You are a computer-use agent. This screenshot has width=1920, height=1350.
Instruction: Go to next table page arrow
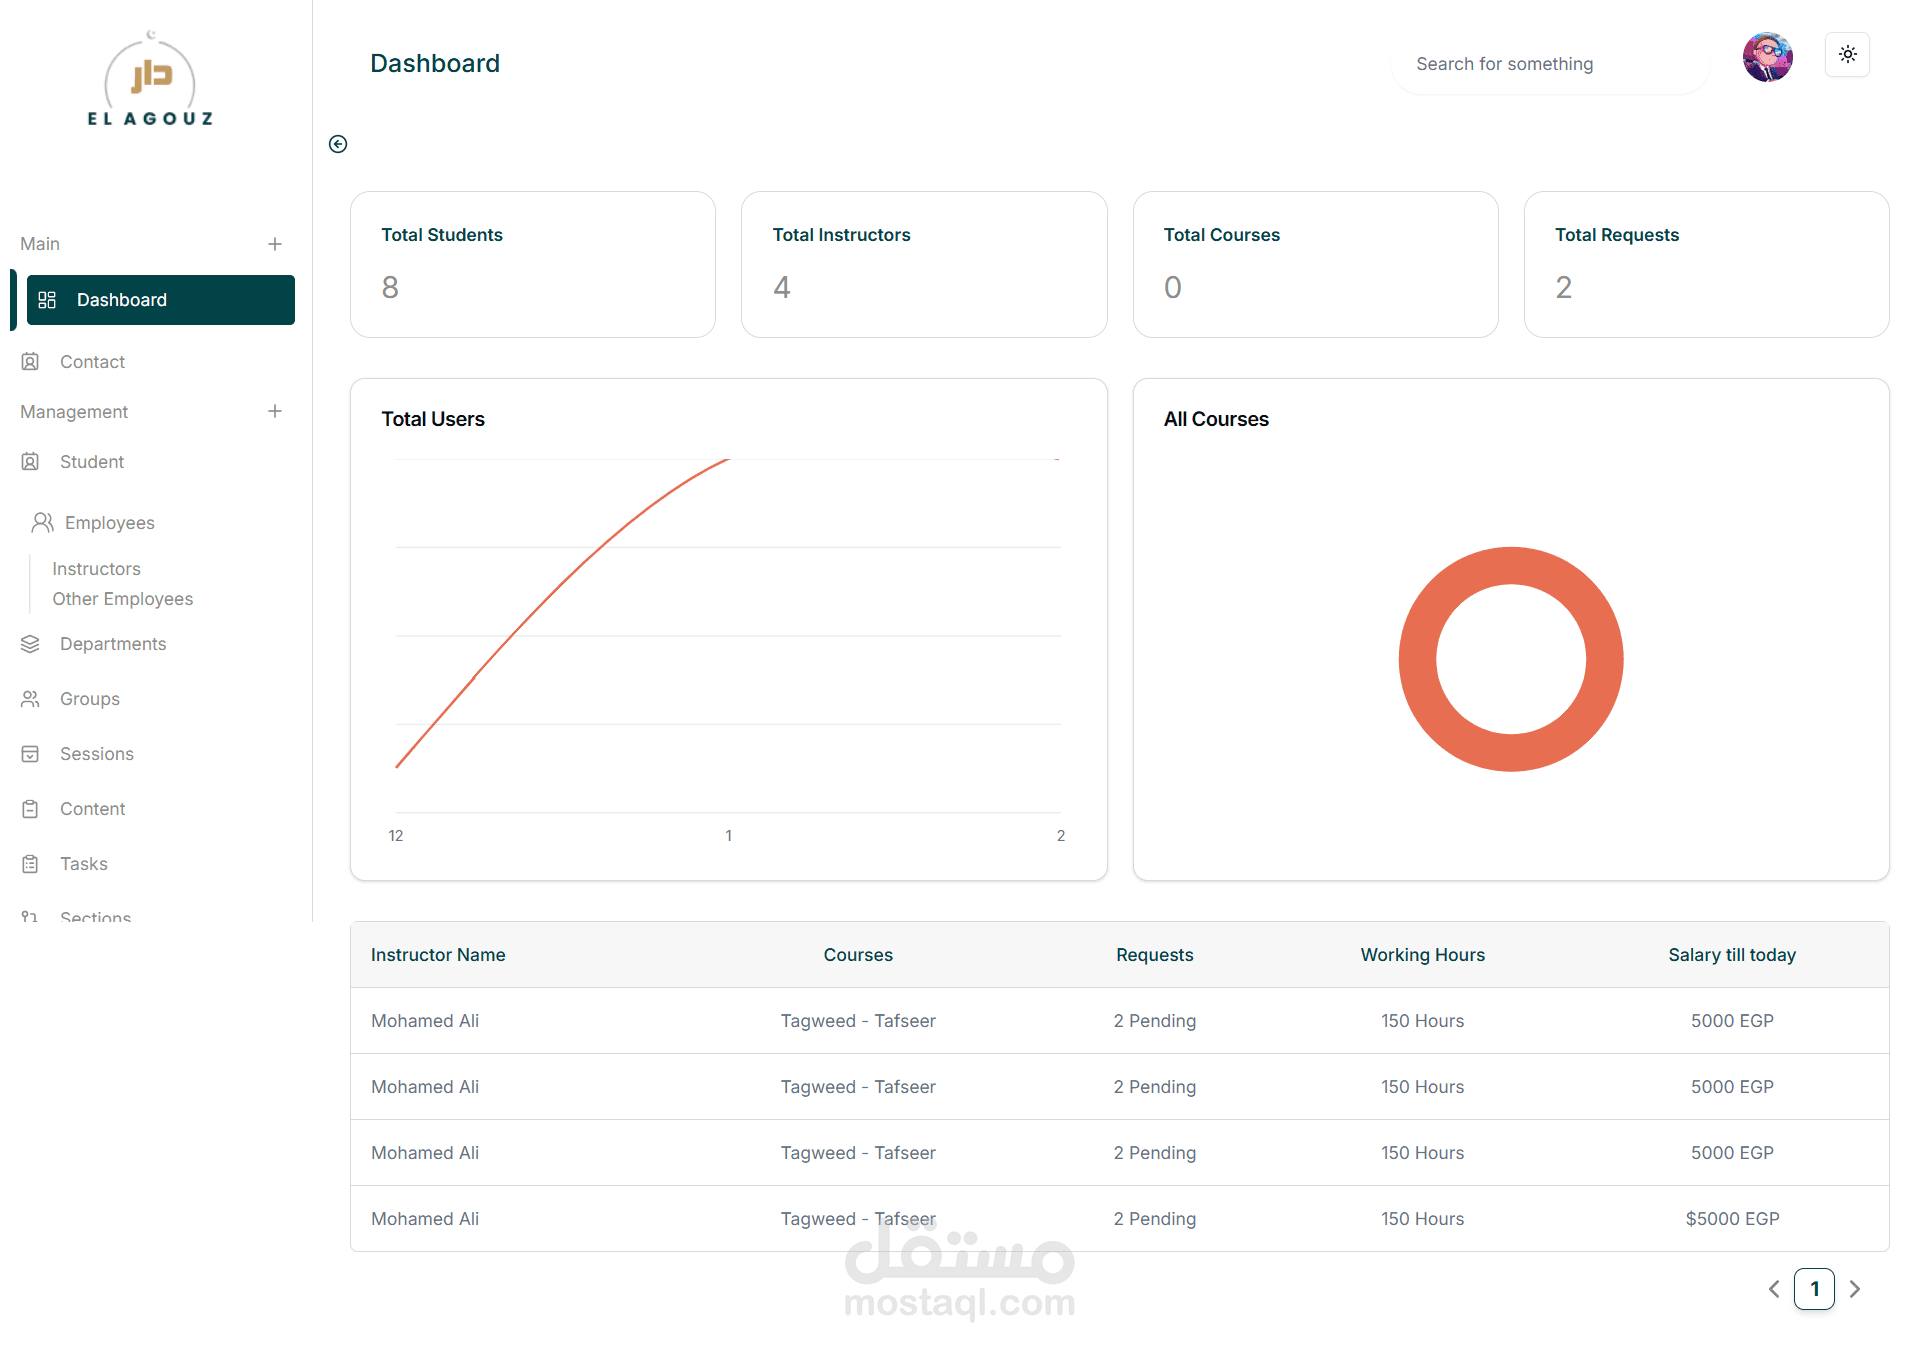[1855, 1289]
